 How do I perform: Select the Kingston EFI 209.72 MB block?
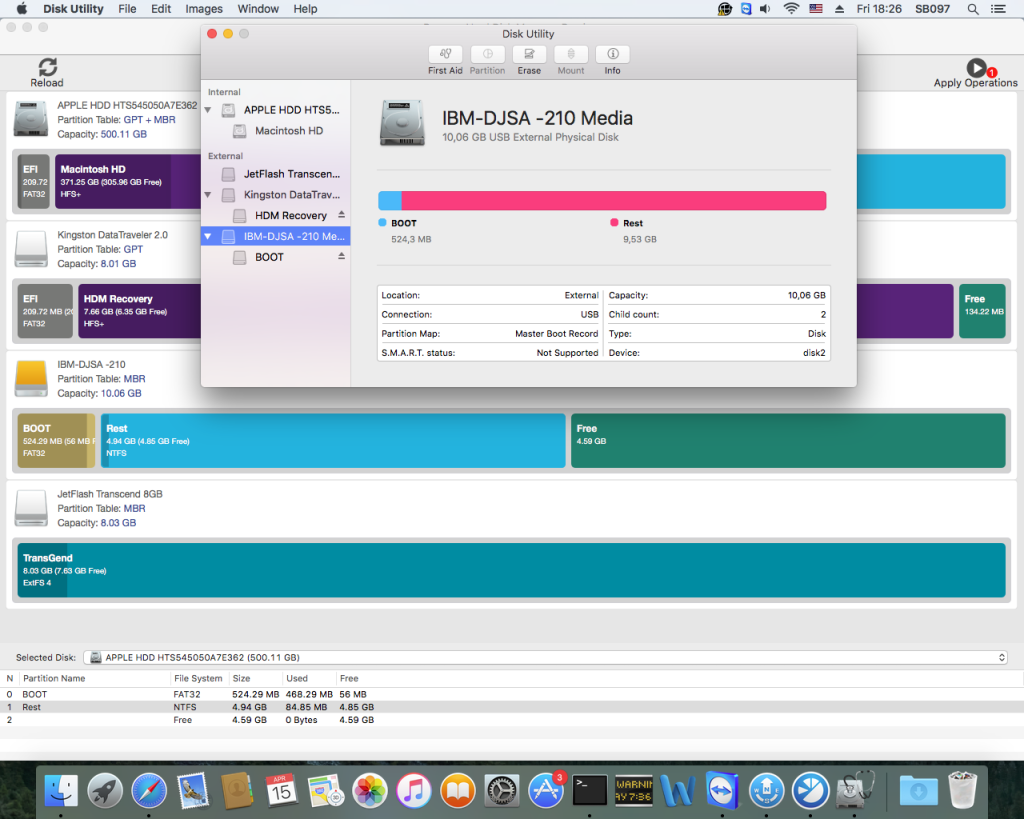point(45,311)
